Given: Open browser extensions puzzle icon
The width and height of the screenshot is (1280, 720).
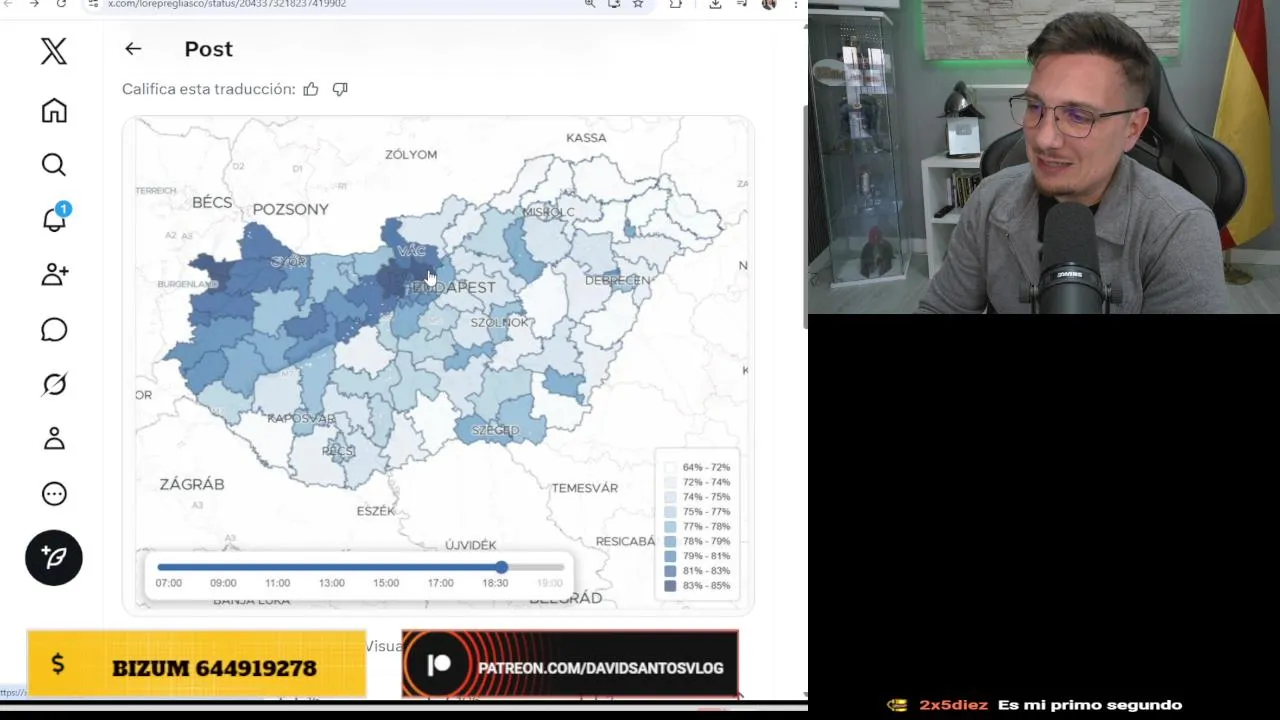Looking at the screenshot, I should pyautogui.click(x=676, y=4).
